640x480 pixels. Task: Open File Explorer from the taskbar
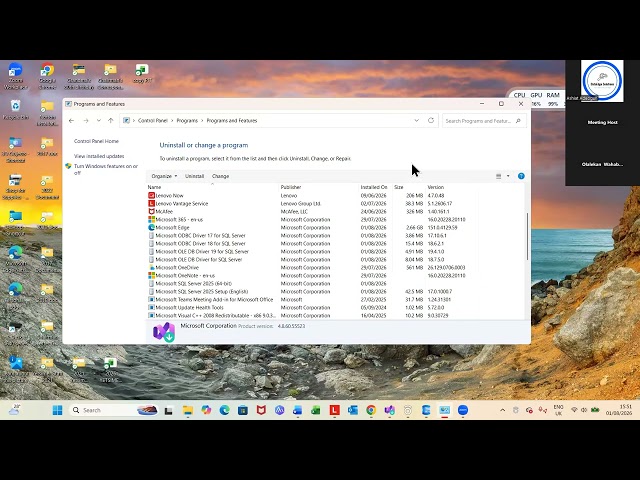tap(188, 410)
